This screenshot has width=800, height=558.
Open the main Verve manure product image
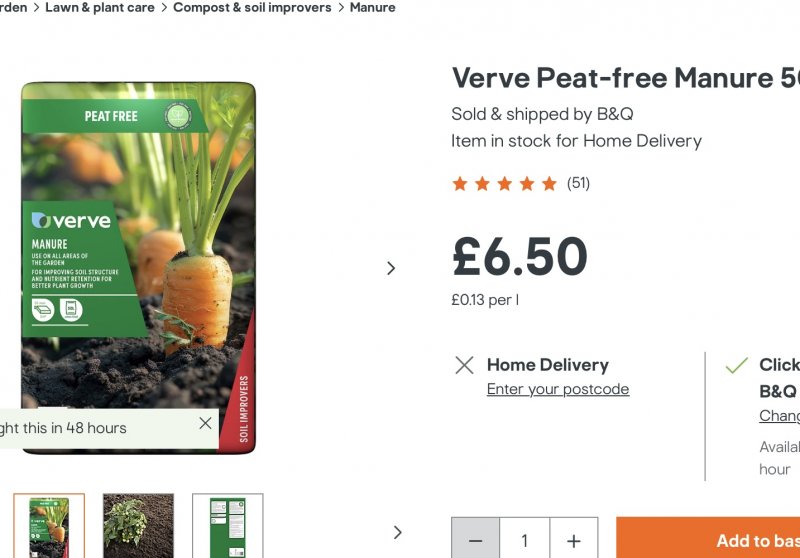pyautogui.click(x=138, y=268)
